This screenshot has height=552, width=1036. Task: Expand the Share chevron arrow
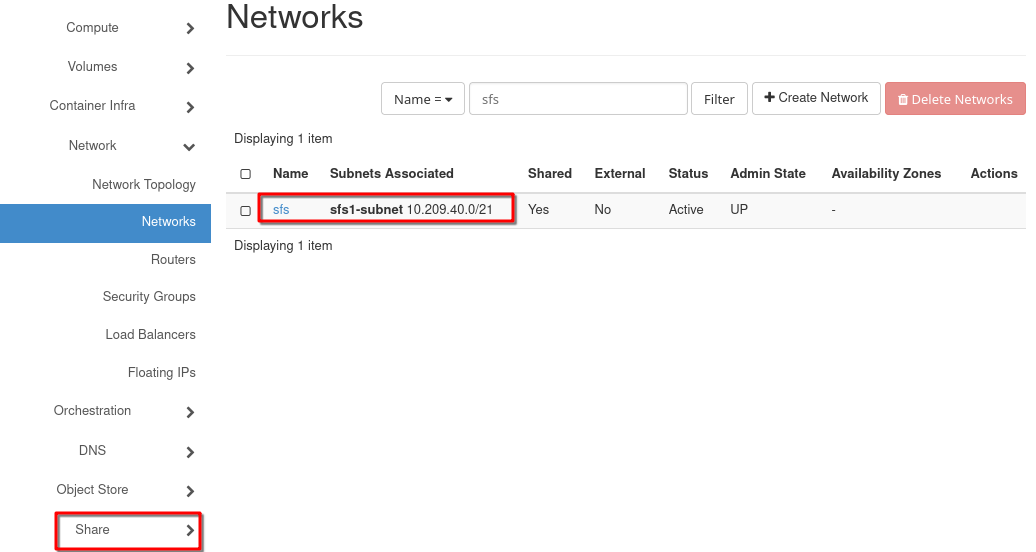tap(190, 530)
